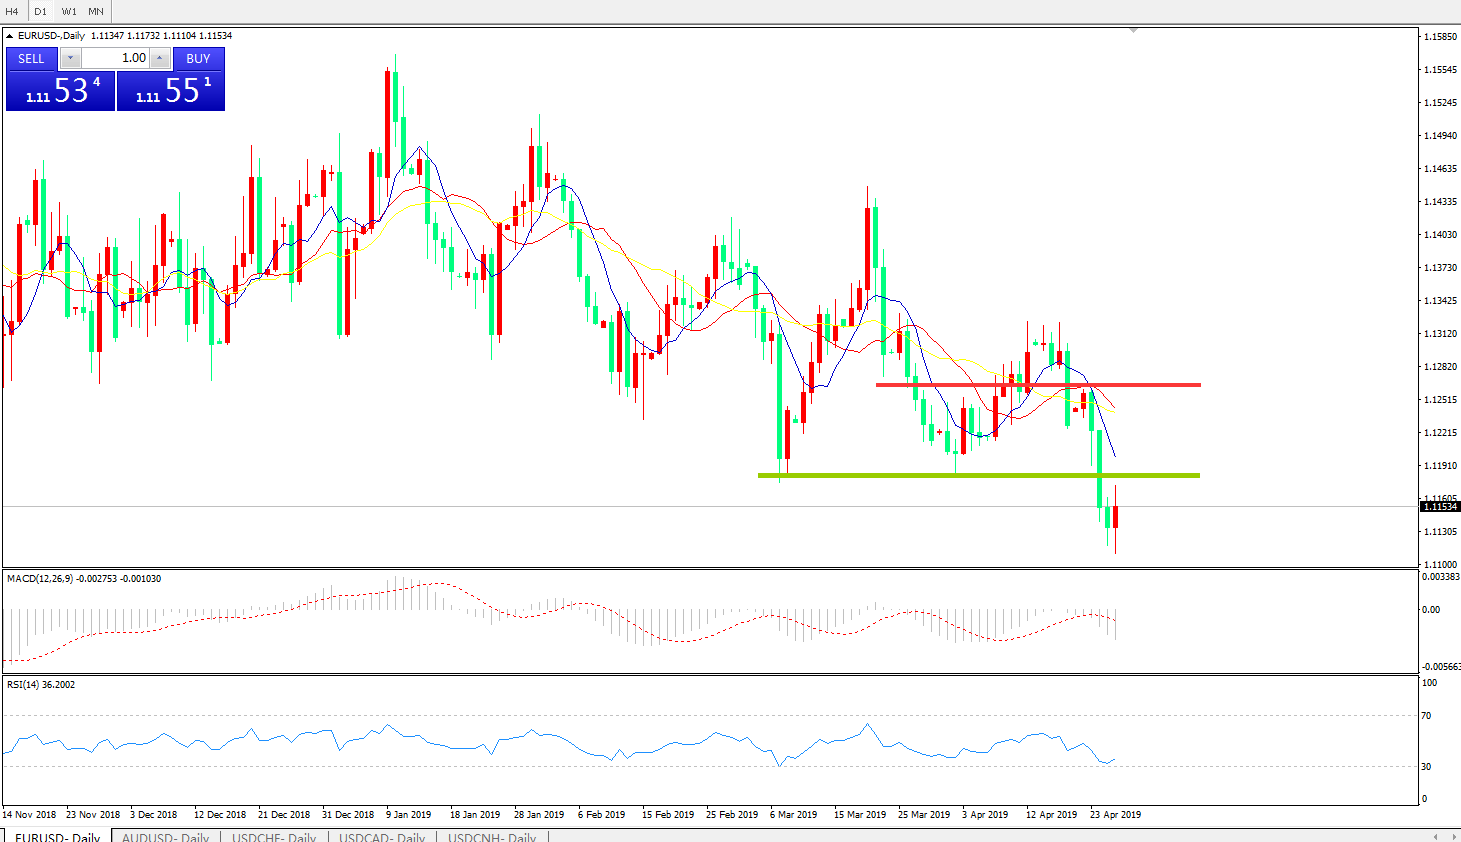This screenshot has height=842, width=1461.
Task: Click the chart shift triangle marker
Action: 1133,31
